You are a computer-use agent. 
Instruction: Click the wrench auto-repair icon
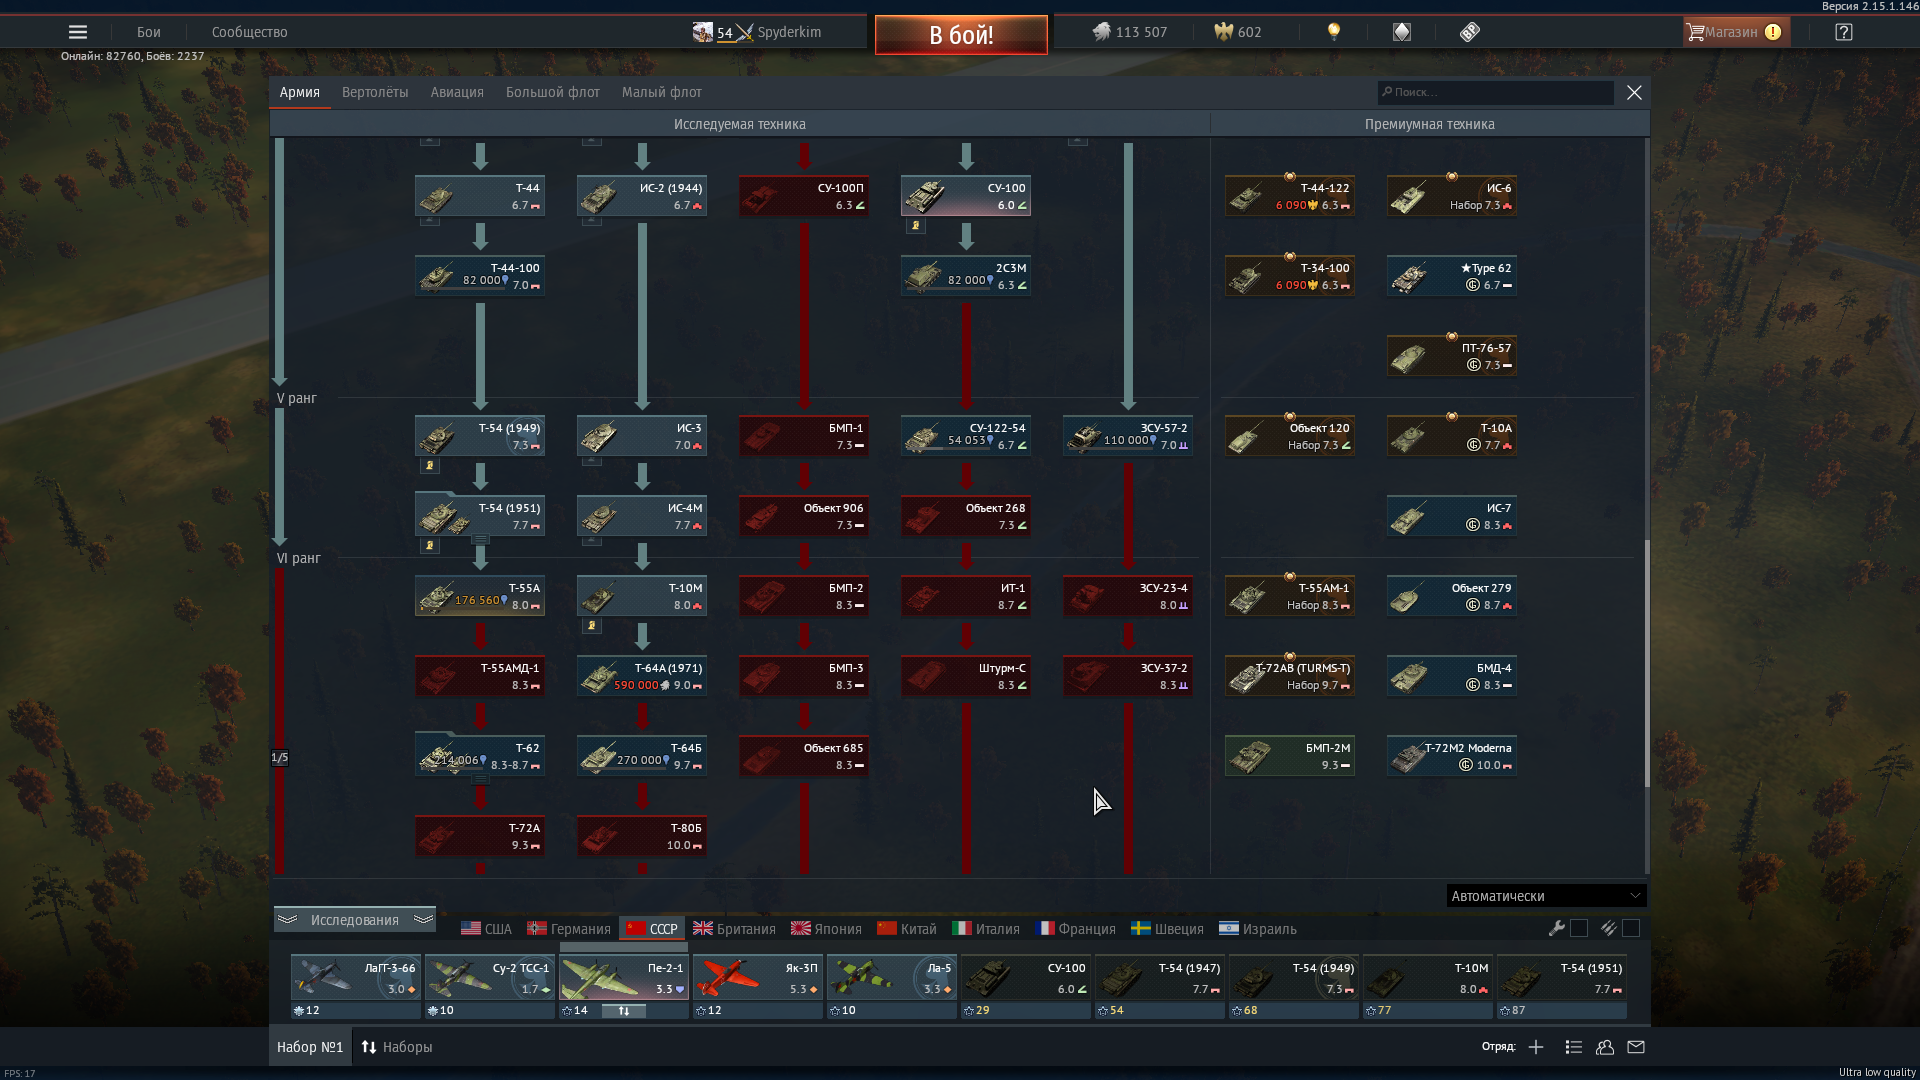pyautogui.click(x=1556, y=928)
